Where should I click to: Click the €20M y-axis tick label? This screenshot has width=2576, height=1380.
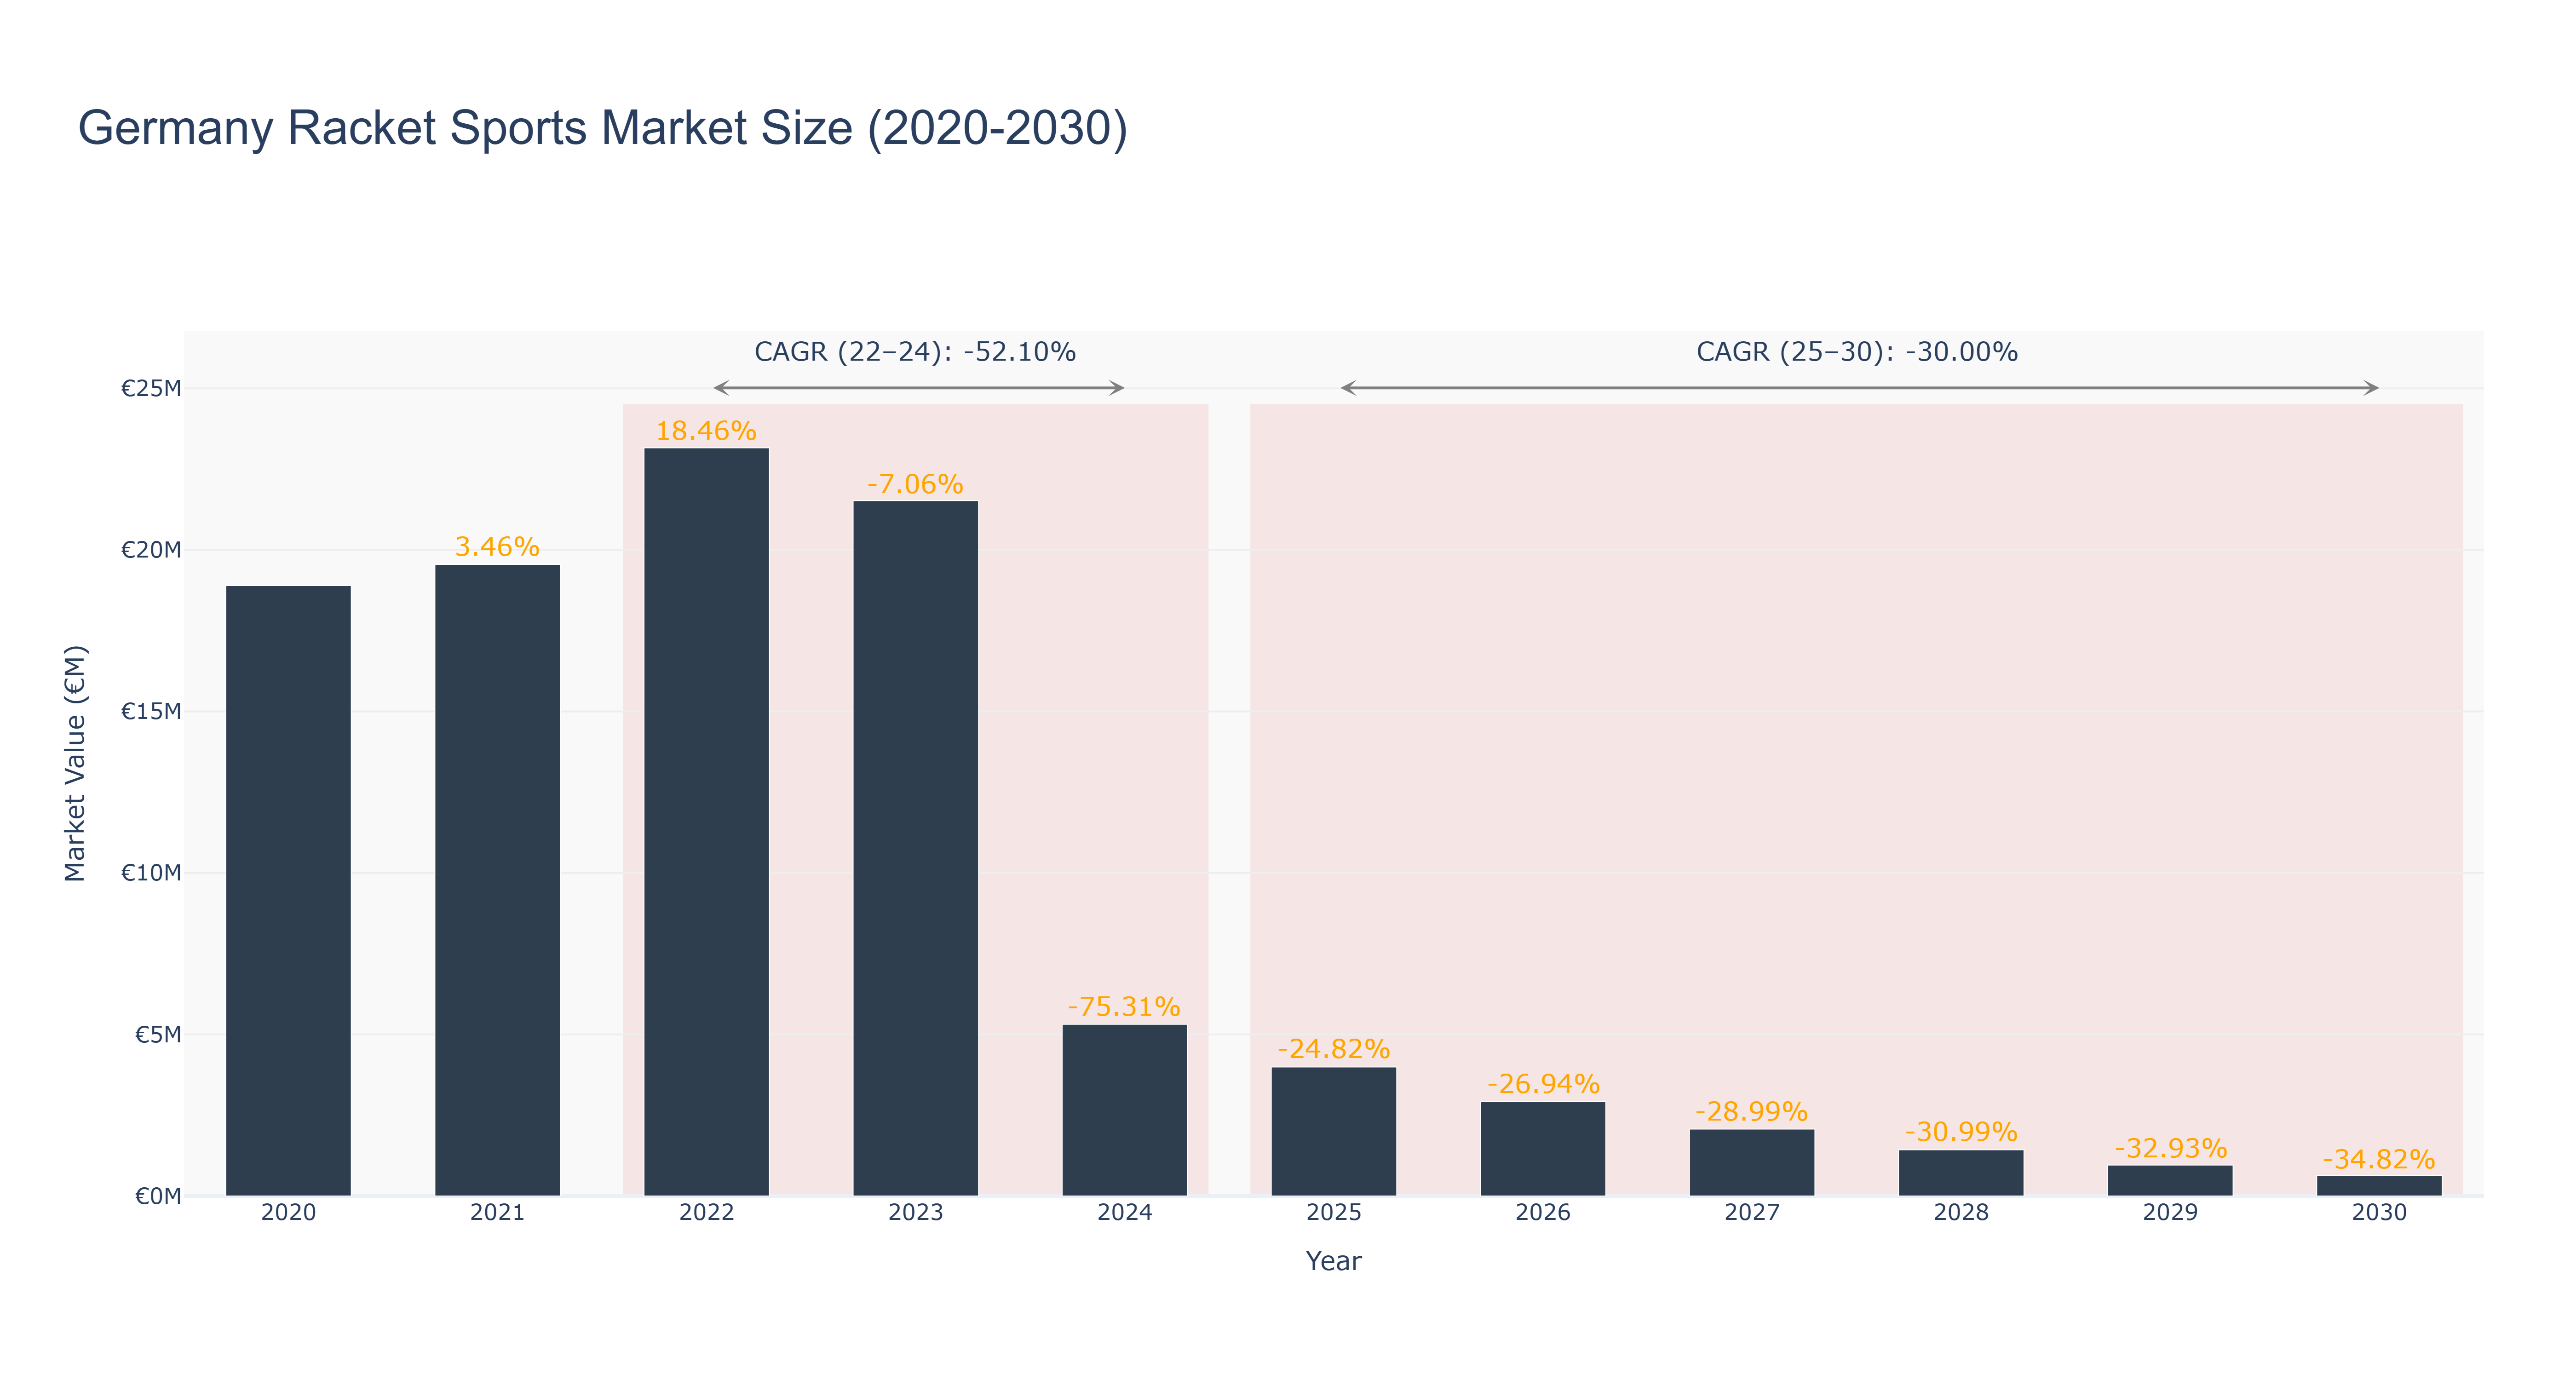[x=151, y=550]
